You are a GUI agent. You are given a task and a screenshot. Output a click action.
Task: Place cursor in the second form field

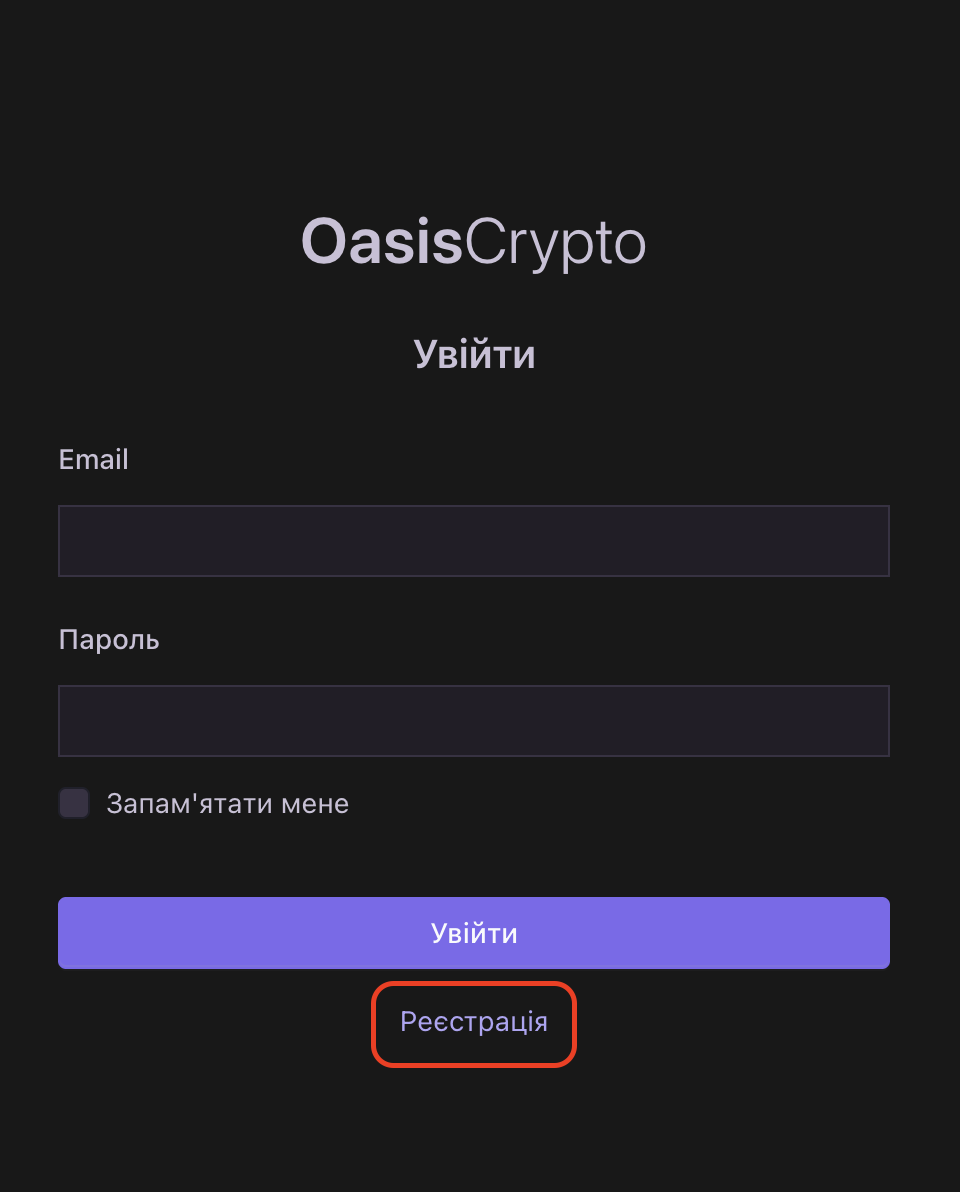(474, 721)
